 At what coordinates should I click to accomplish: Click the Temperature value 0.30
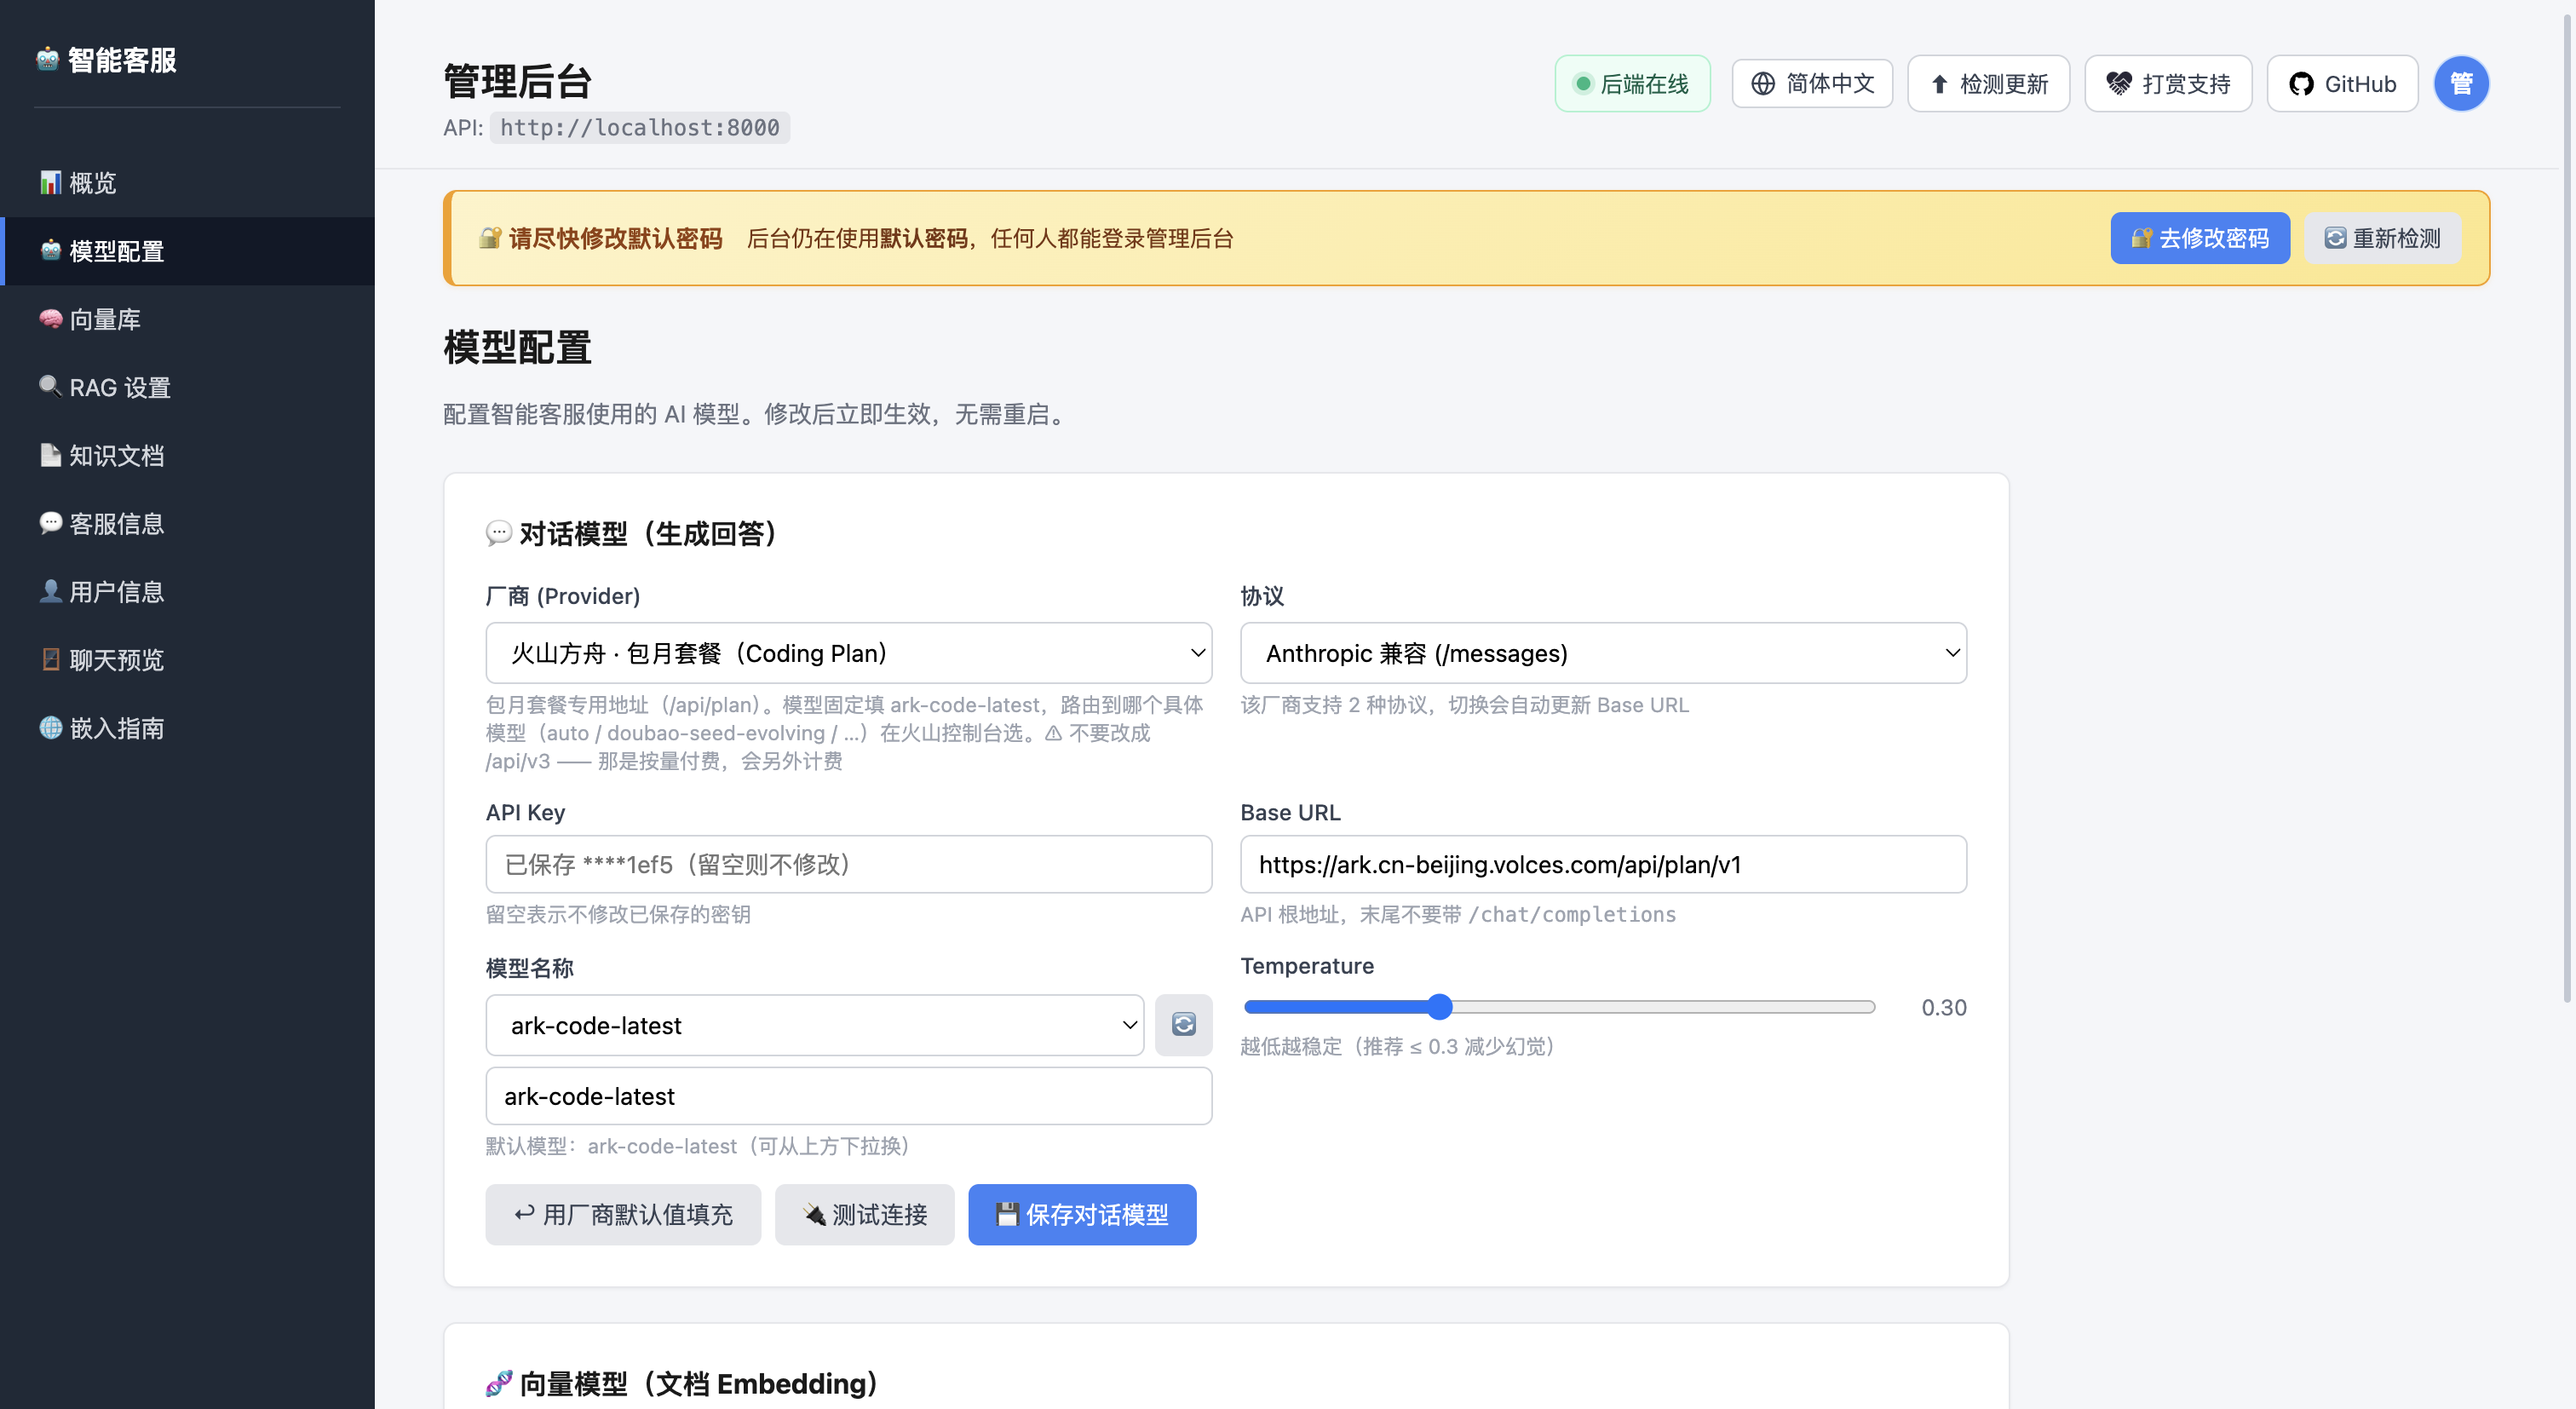[1943, 1007]
